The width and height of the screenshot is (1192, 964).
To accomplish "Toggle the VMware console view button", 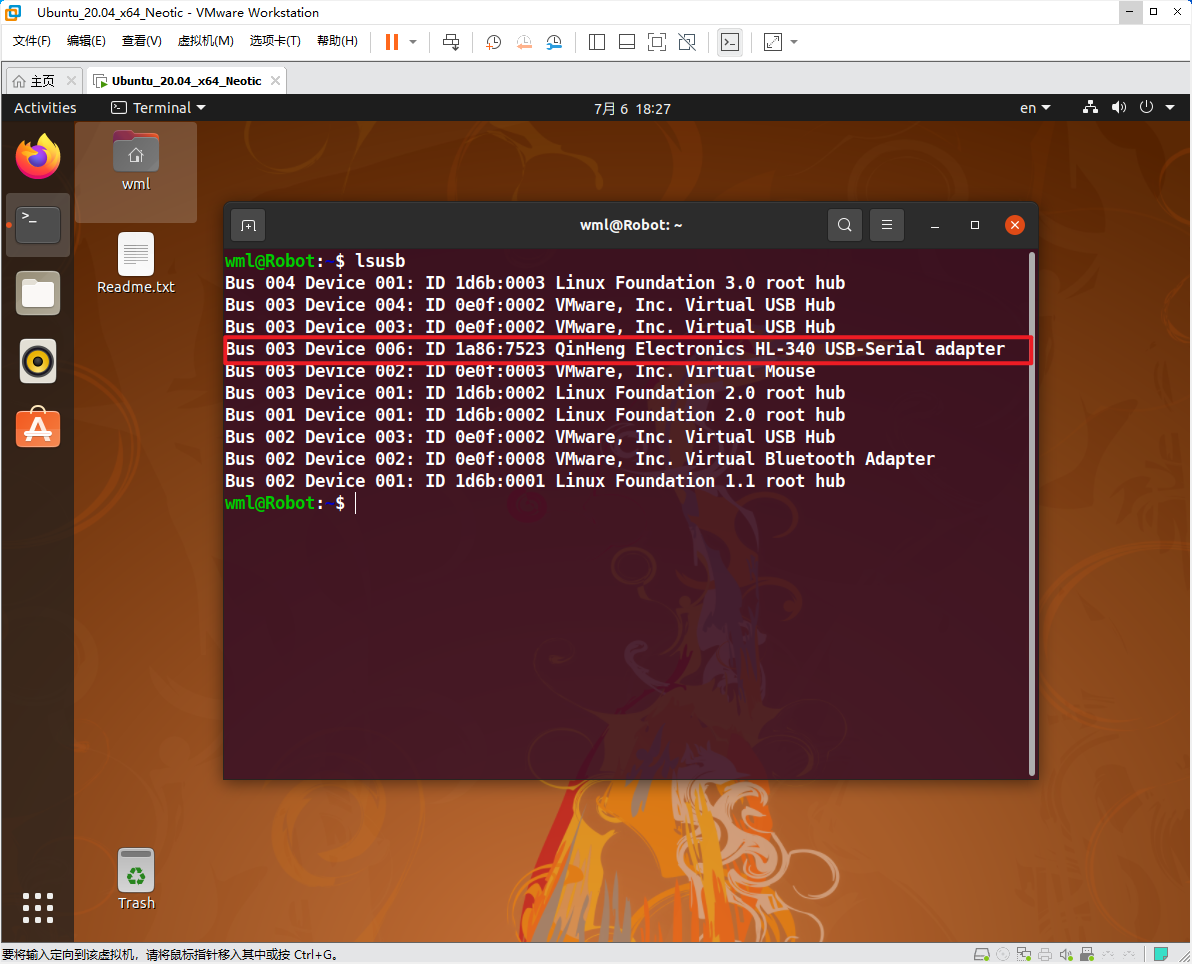I will [x=730, y=42].
